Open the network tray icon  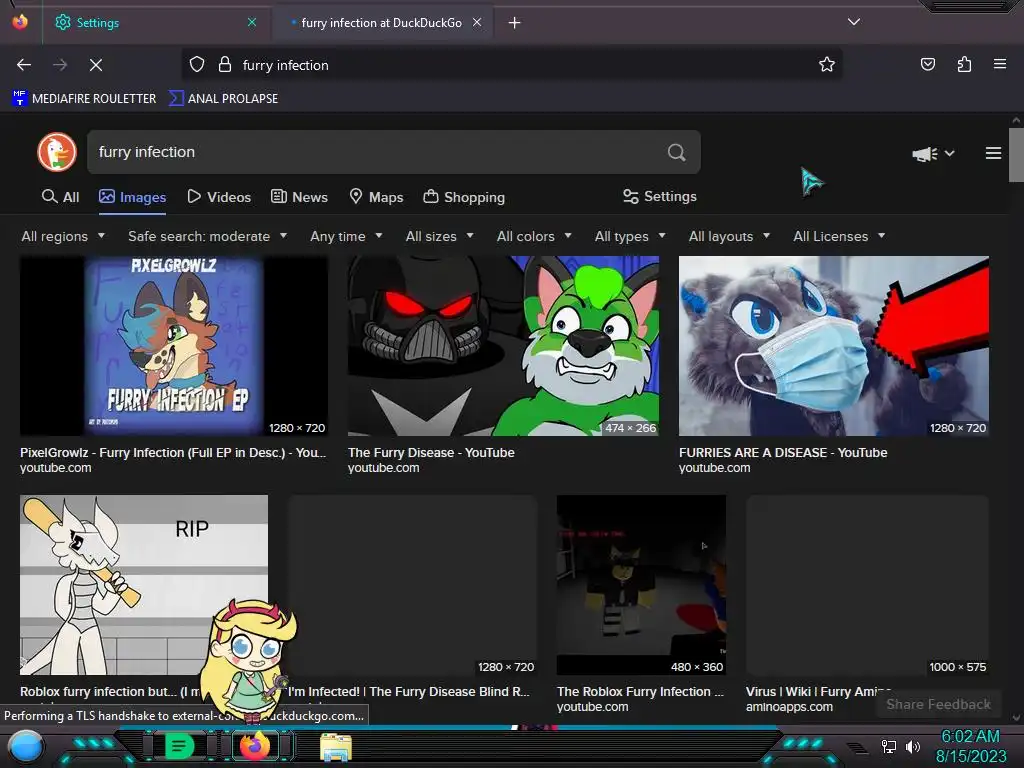point(888,746)
